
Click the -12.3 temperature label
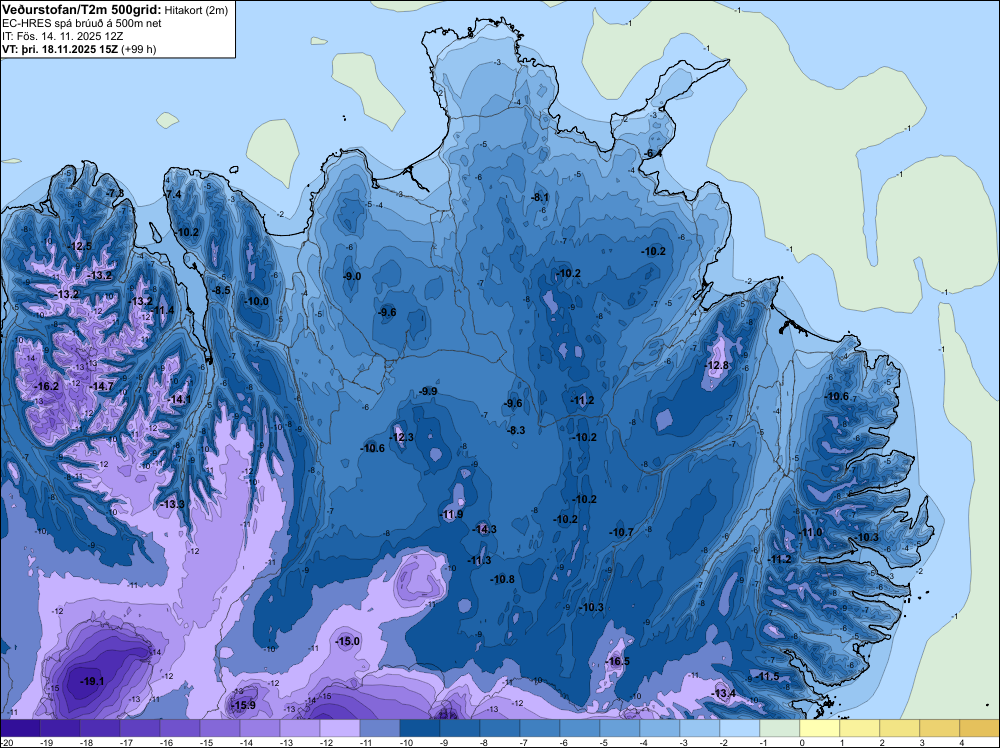coord(401,437)
